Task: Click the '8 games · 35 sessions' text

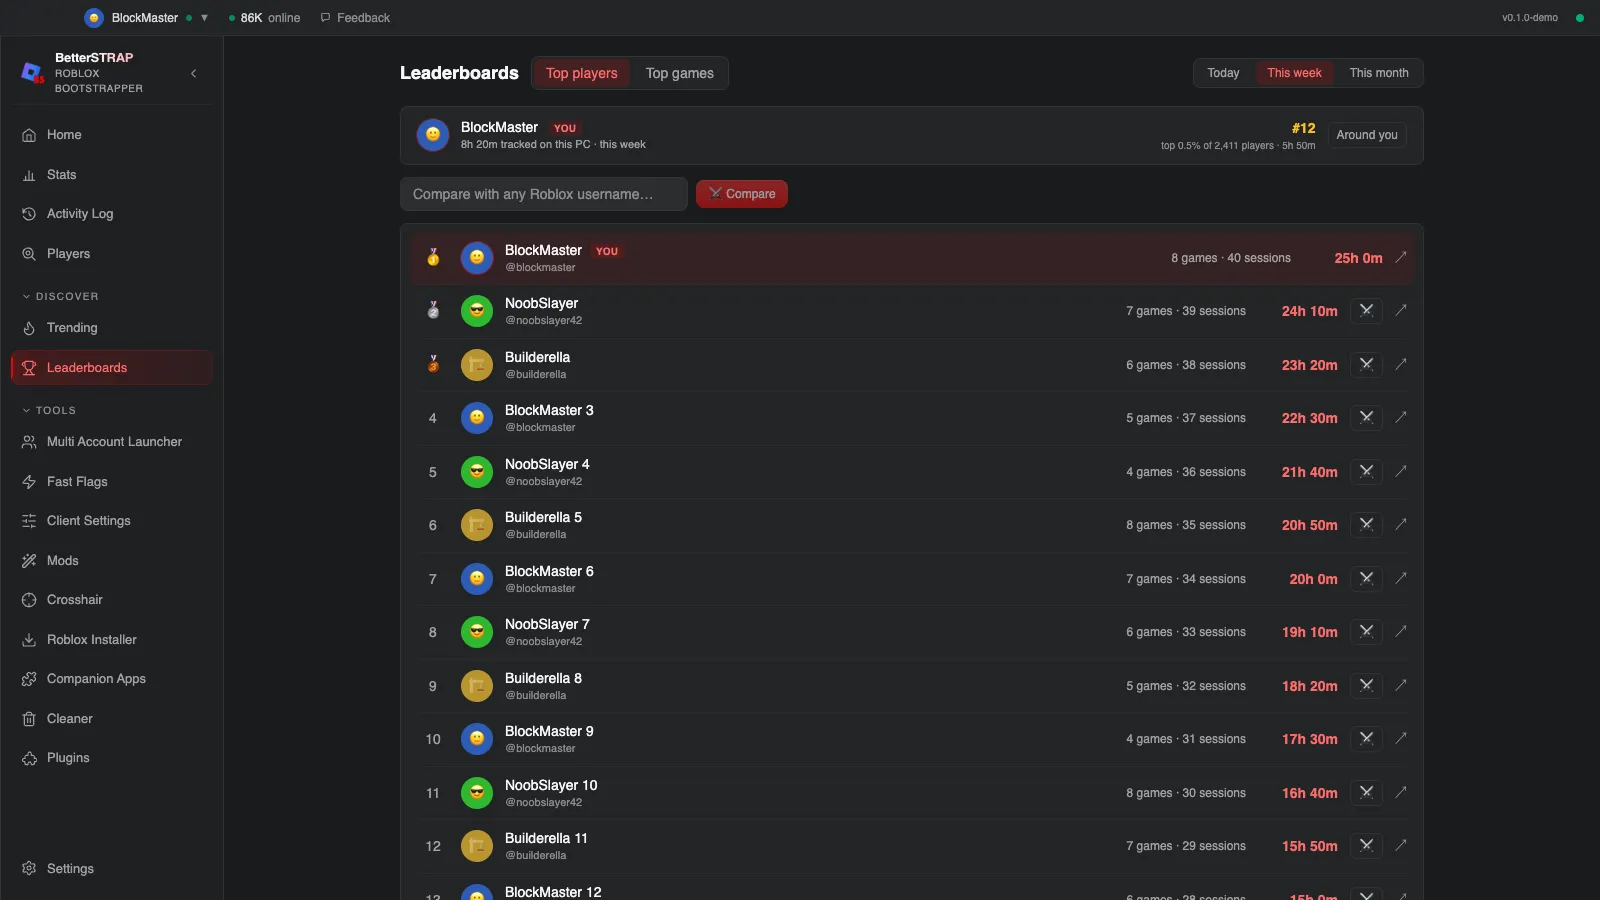Action: [1186, 525]
